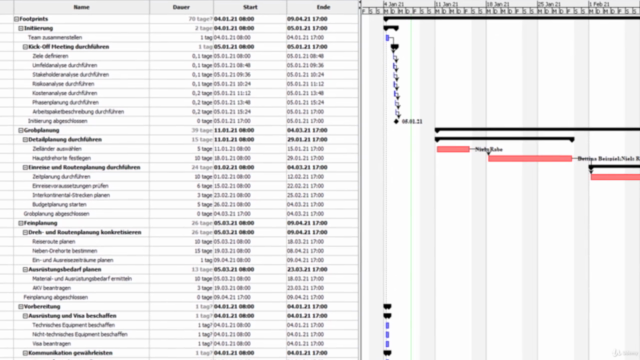
Task: Select Interkontinental-Strecken planen task
Action: tap(71, 196)
